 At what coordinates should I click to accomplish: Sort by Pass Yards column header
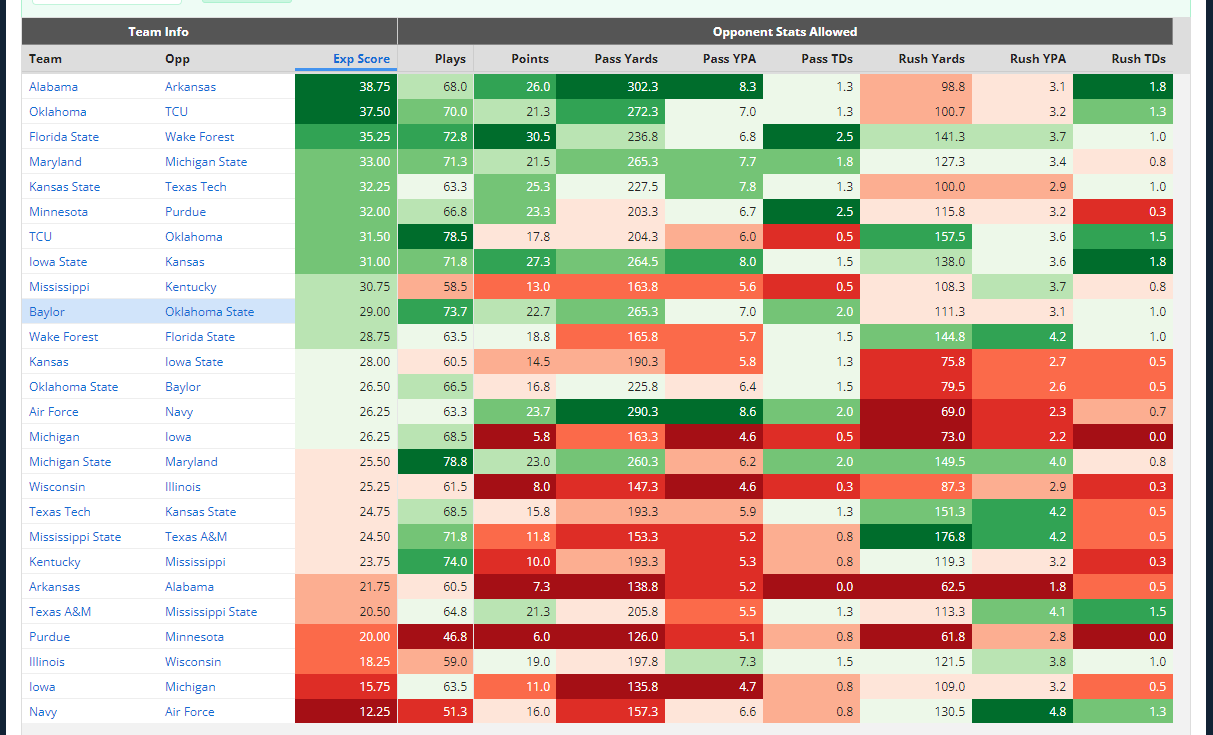(x=609, y=59)
